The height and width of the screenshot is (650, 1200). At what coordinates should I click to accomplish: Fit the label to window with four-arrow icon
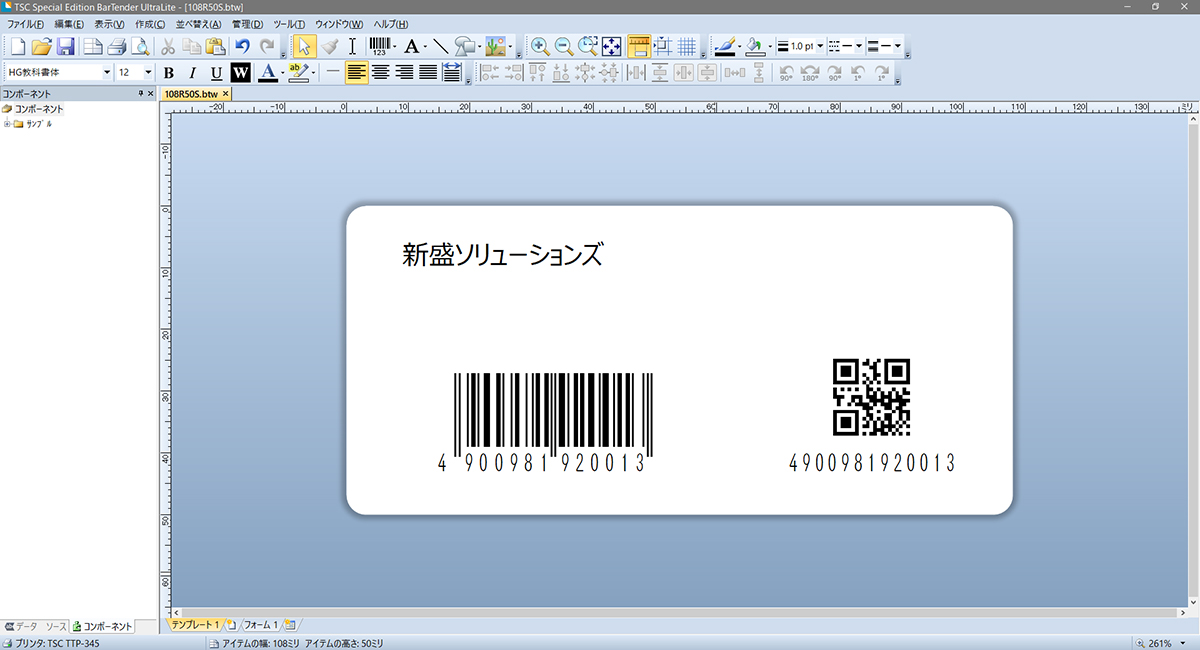pos(612,46)
